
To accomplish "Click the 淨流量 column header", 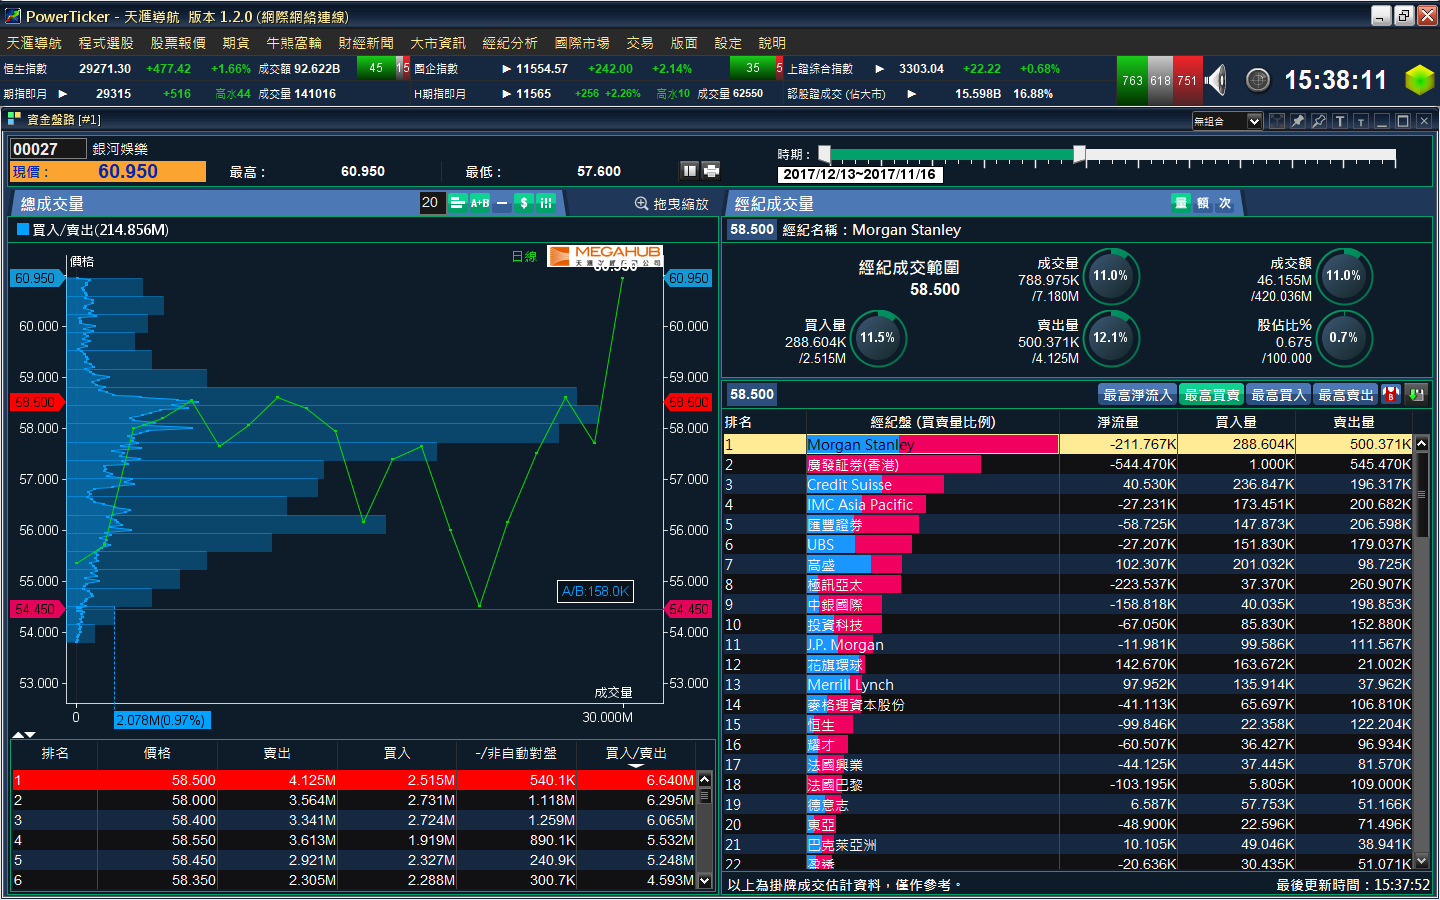I will point(1118,422).
